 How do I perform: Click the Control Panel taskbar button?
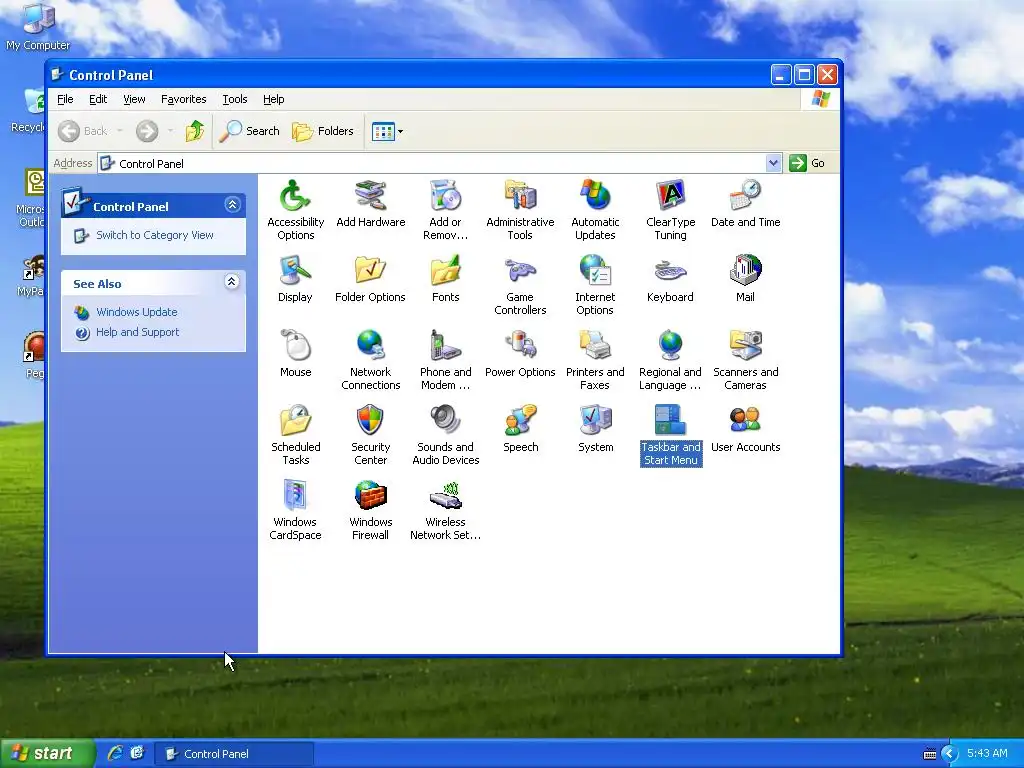click(234, 754)
